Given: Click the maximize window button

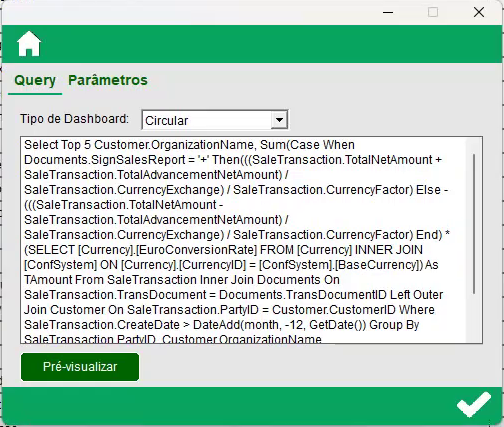Looking at the screenshot, I should (x=433, y=12).
